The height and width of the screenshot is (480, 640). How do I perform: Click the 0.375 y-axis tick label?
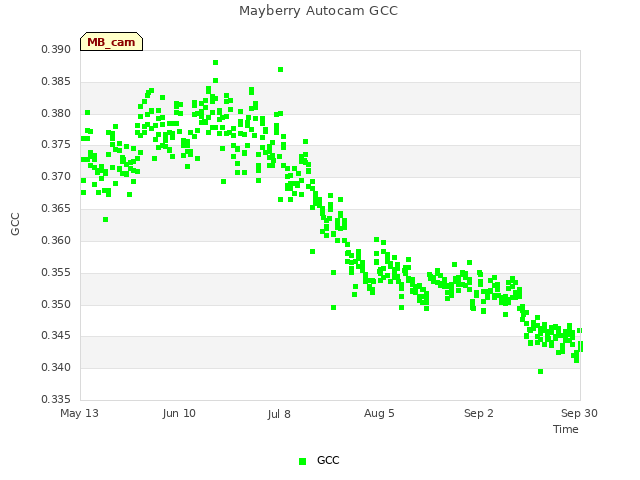(56, 144)
